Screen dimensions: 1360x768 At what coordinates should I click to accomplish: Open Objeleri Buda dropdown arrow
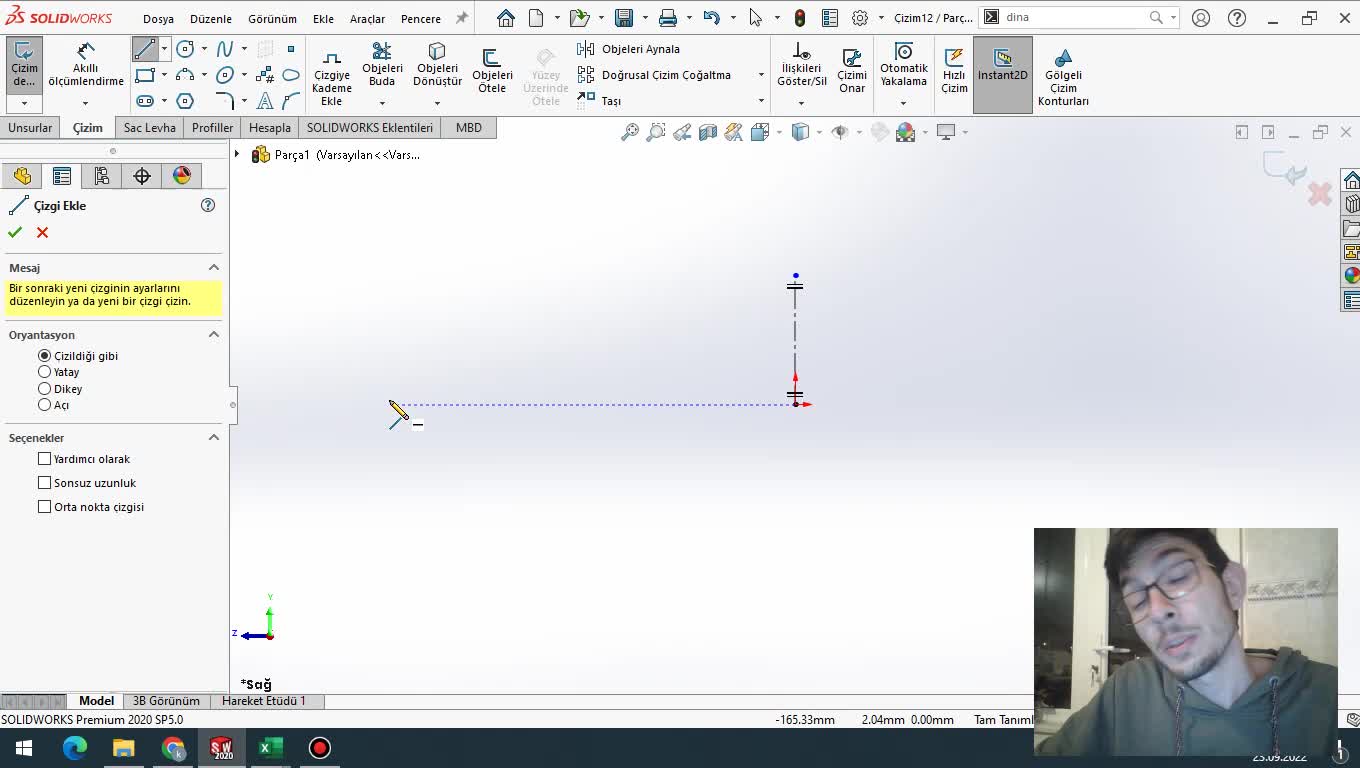382,103
